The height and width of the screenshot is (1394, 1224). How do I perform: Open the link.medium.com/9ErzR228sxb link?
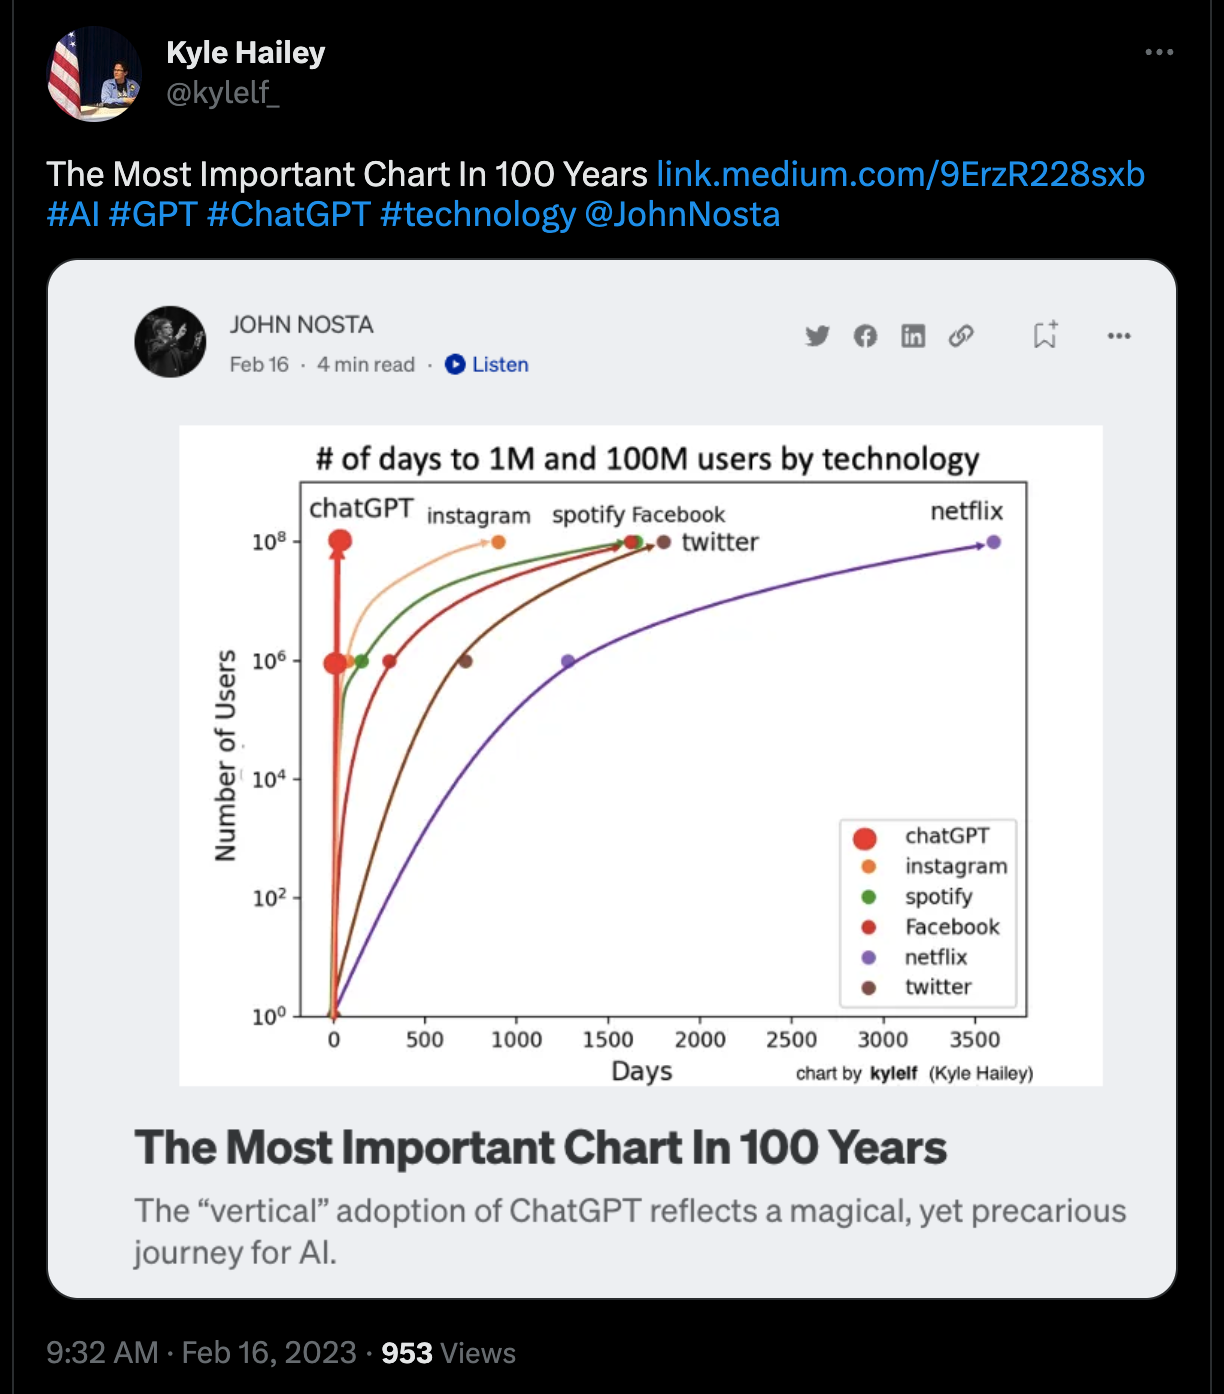coord(900,174)
